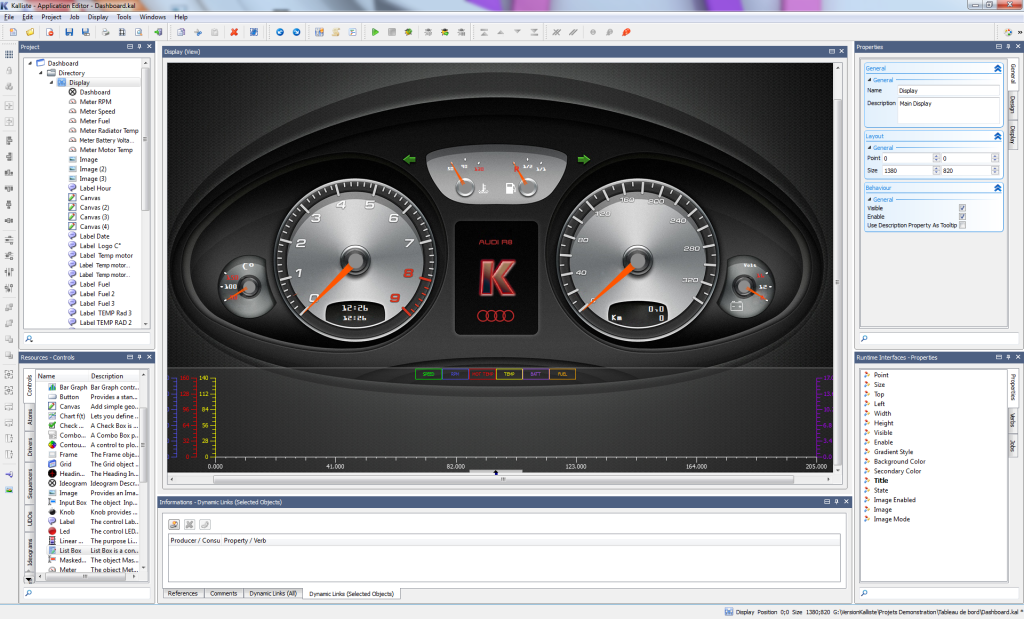Screen dimensions: 1024x619
Task: Switch to the Comments tab
Action: (223, 594)
